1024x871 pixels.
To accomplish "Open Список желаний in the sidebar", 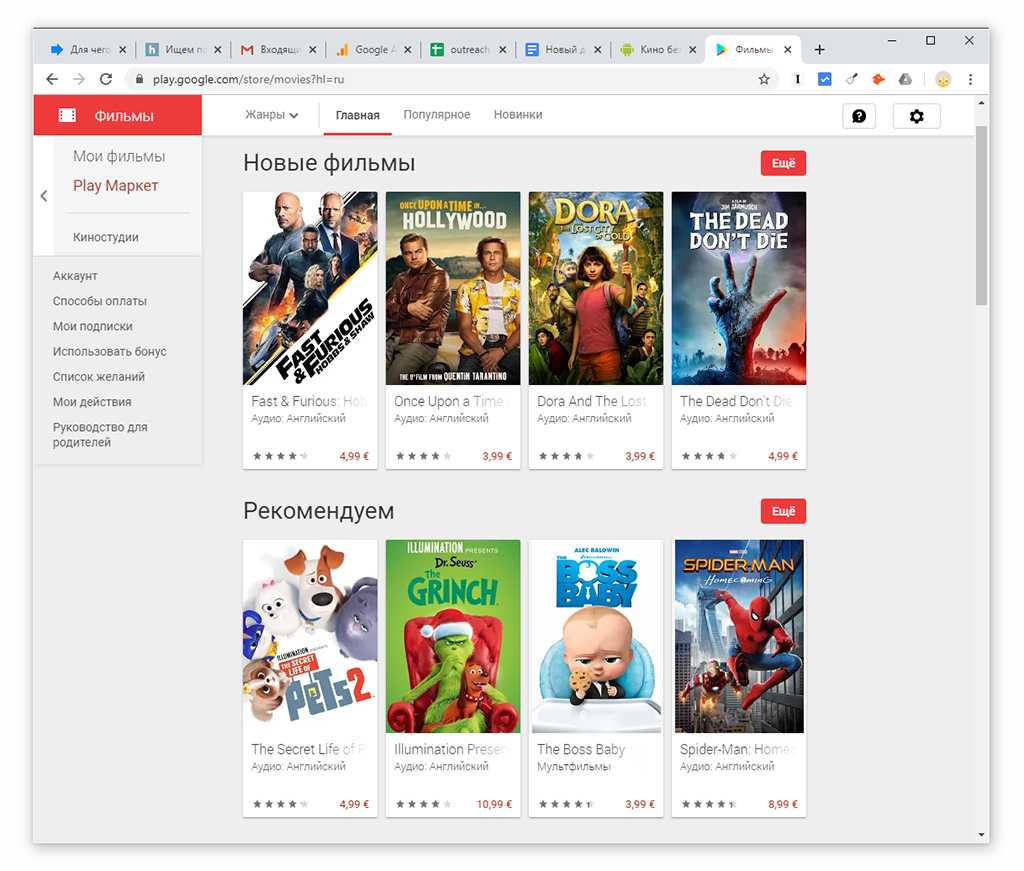I will pyautogui.click(x=99, y=377).
